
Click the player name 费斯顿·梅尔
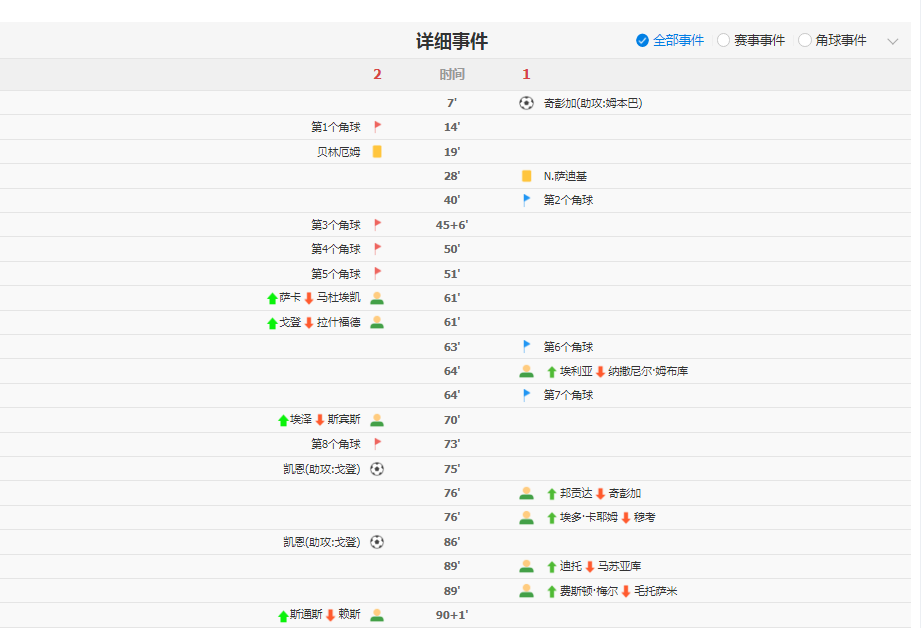click(589, 591)
